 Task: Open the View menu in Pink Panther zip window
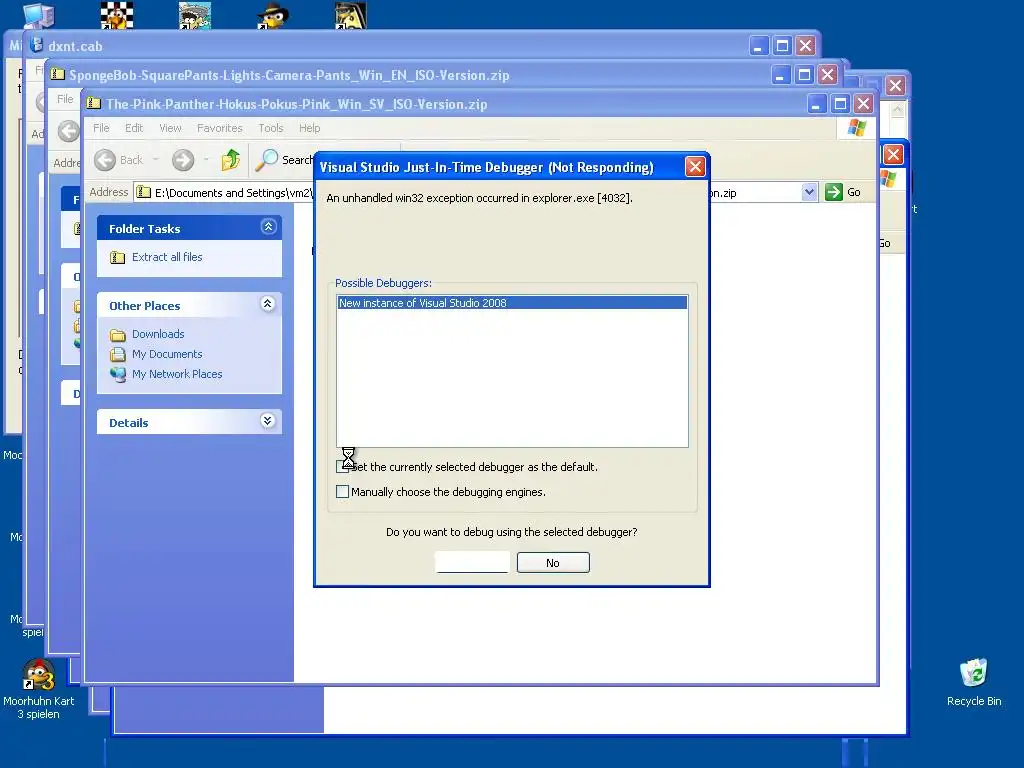click(170, 128)
